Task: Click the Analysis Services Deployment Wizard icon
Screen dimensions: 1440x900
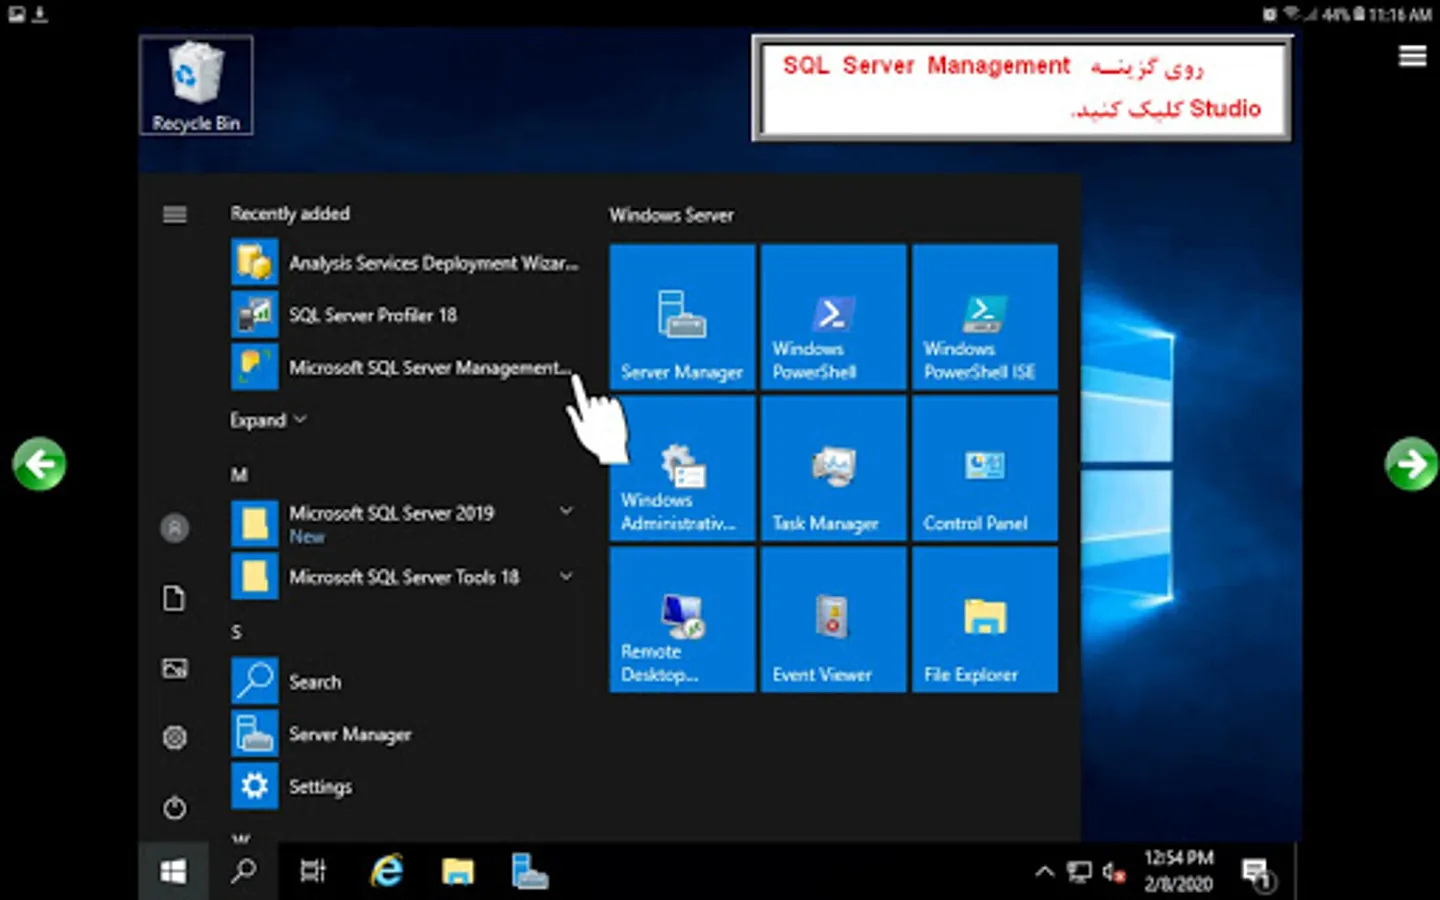Action: (255, 263)
